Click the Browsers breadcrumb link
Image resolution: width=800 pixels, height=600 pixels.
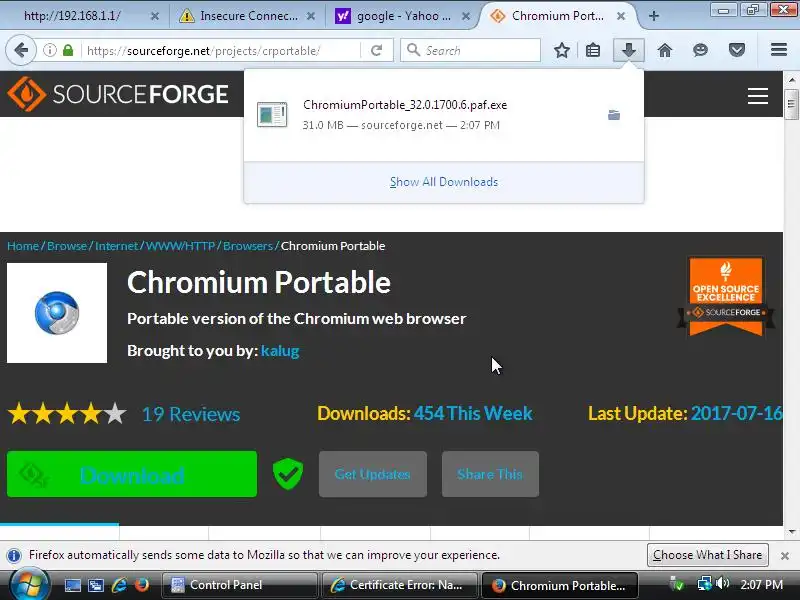(x=248, y=246)
